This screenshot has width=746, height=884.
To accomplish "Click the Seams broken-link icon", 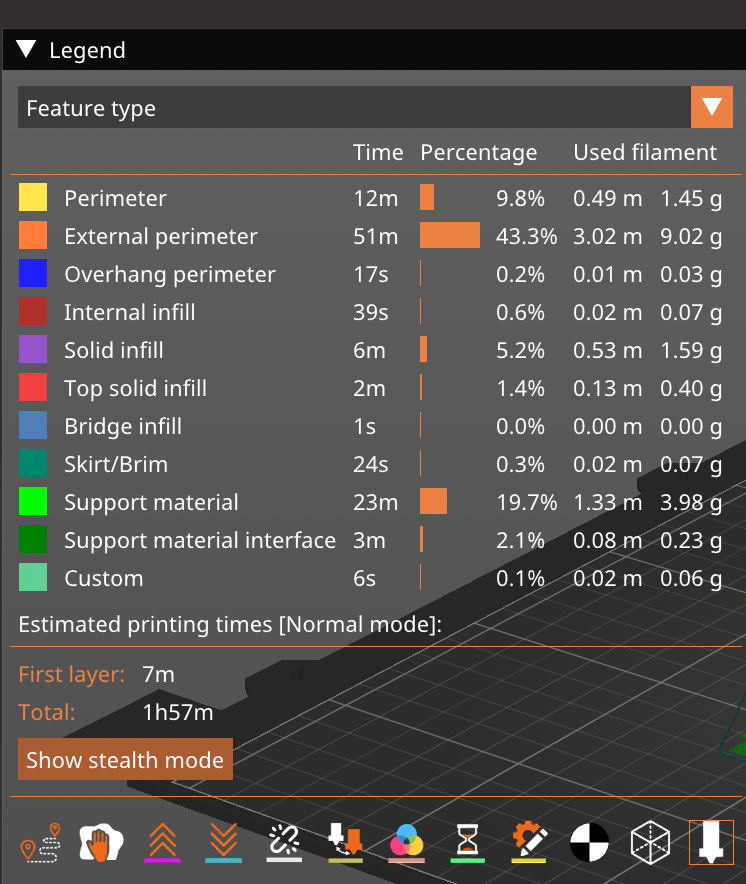I will pos(284,842).
